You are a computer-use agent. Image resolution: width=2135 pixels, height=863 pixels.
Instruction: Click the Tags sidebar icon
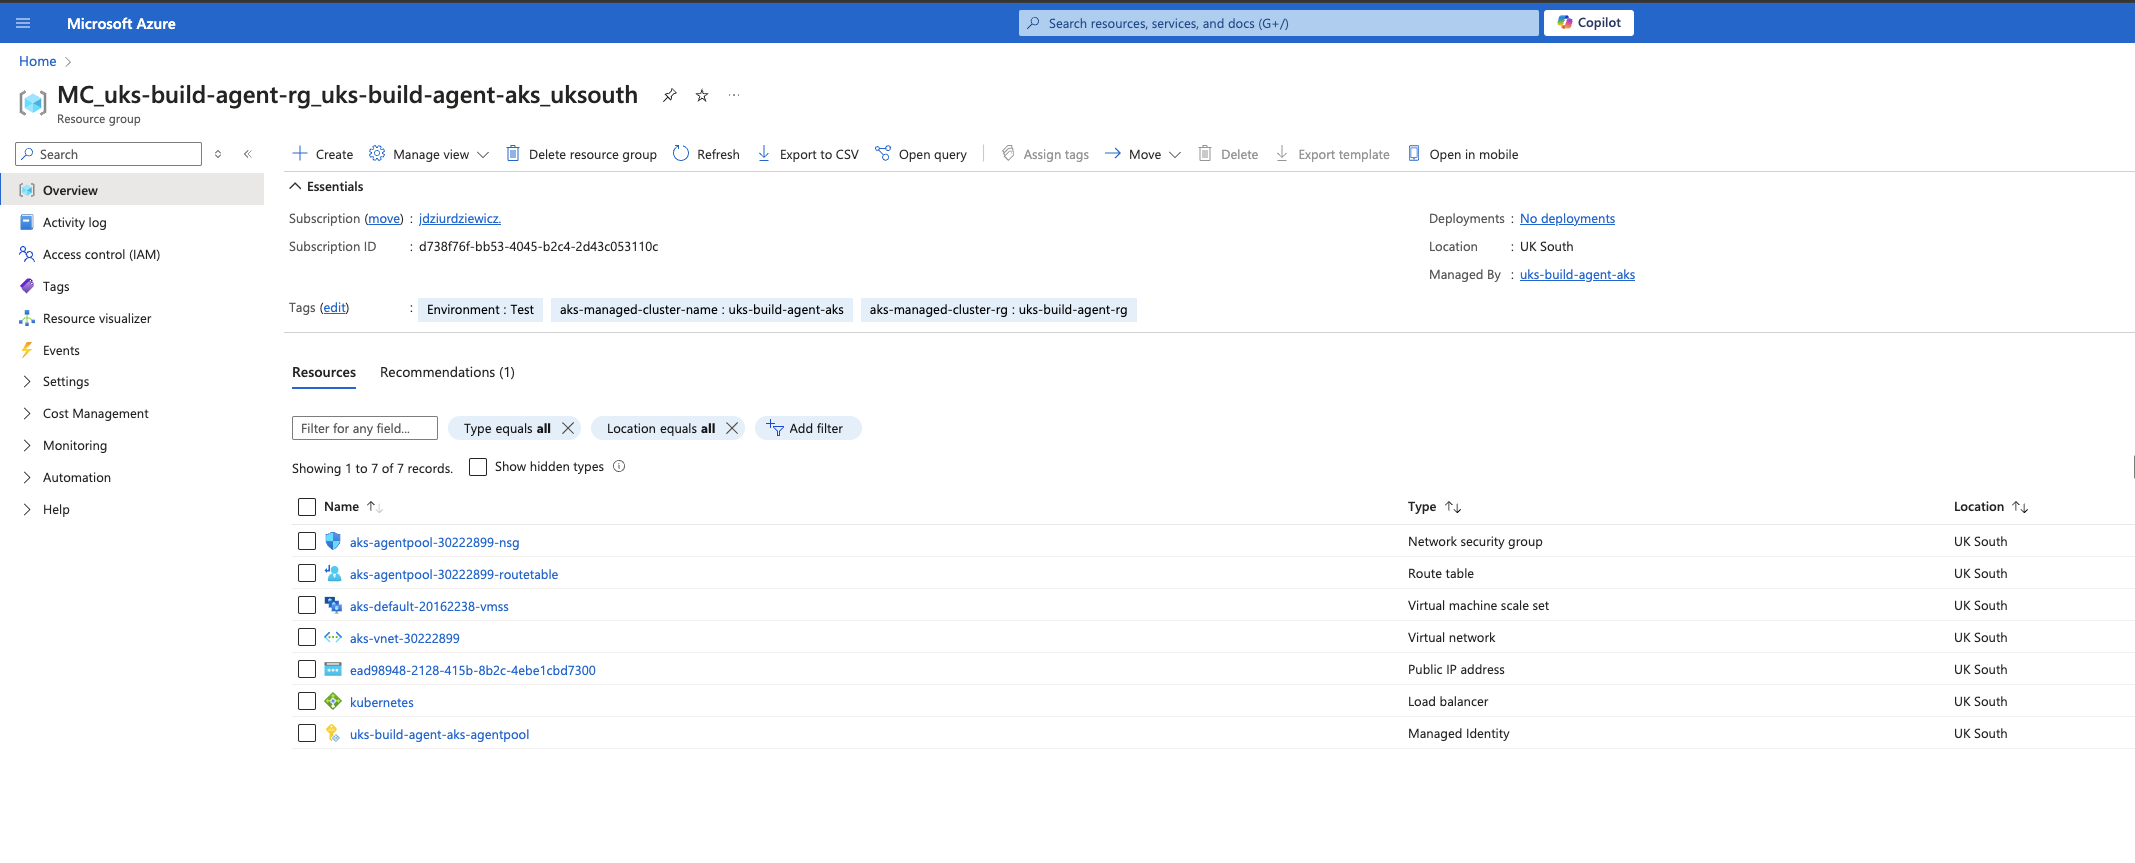click(27, 286)
